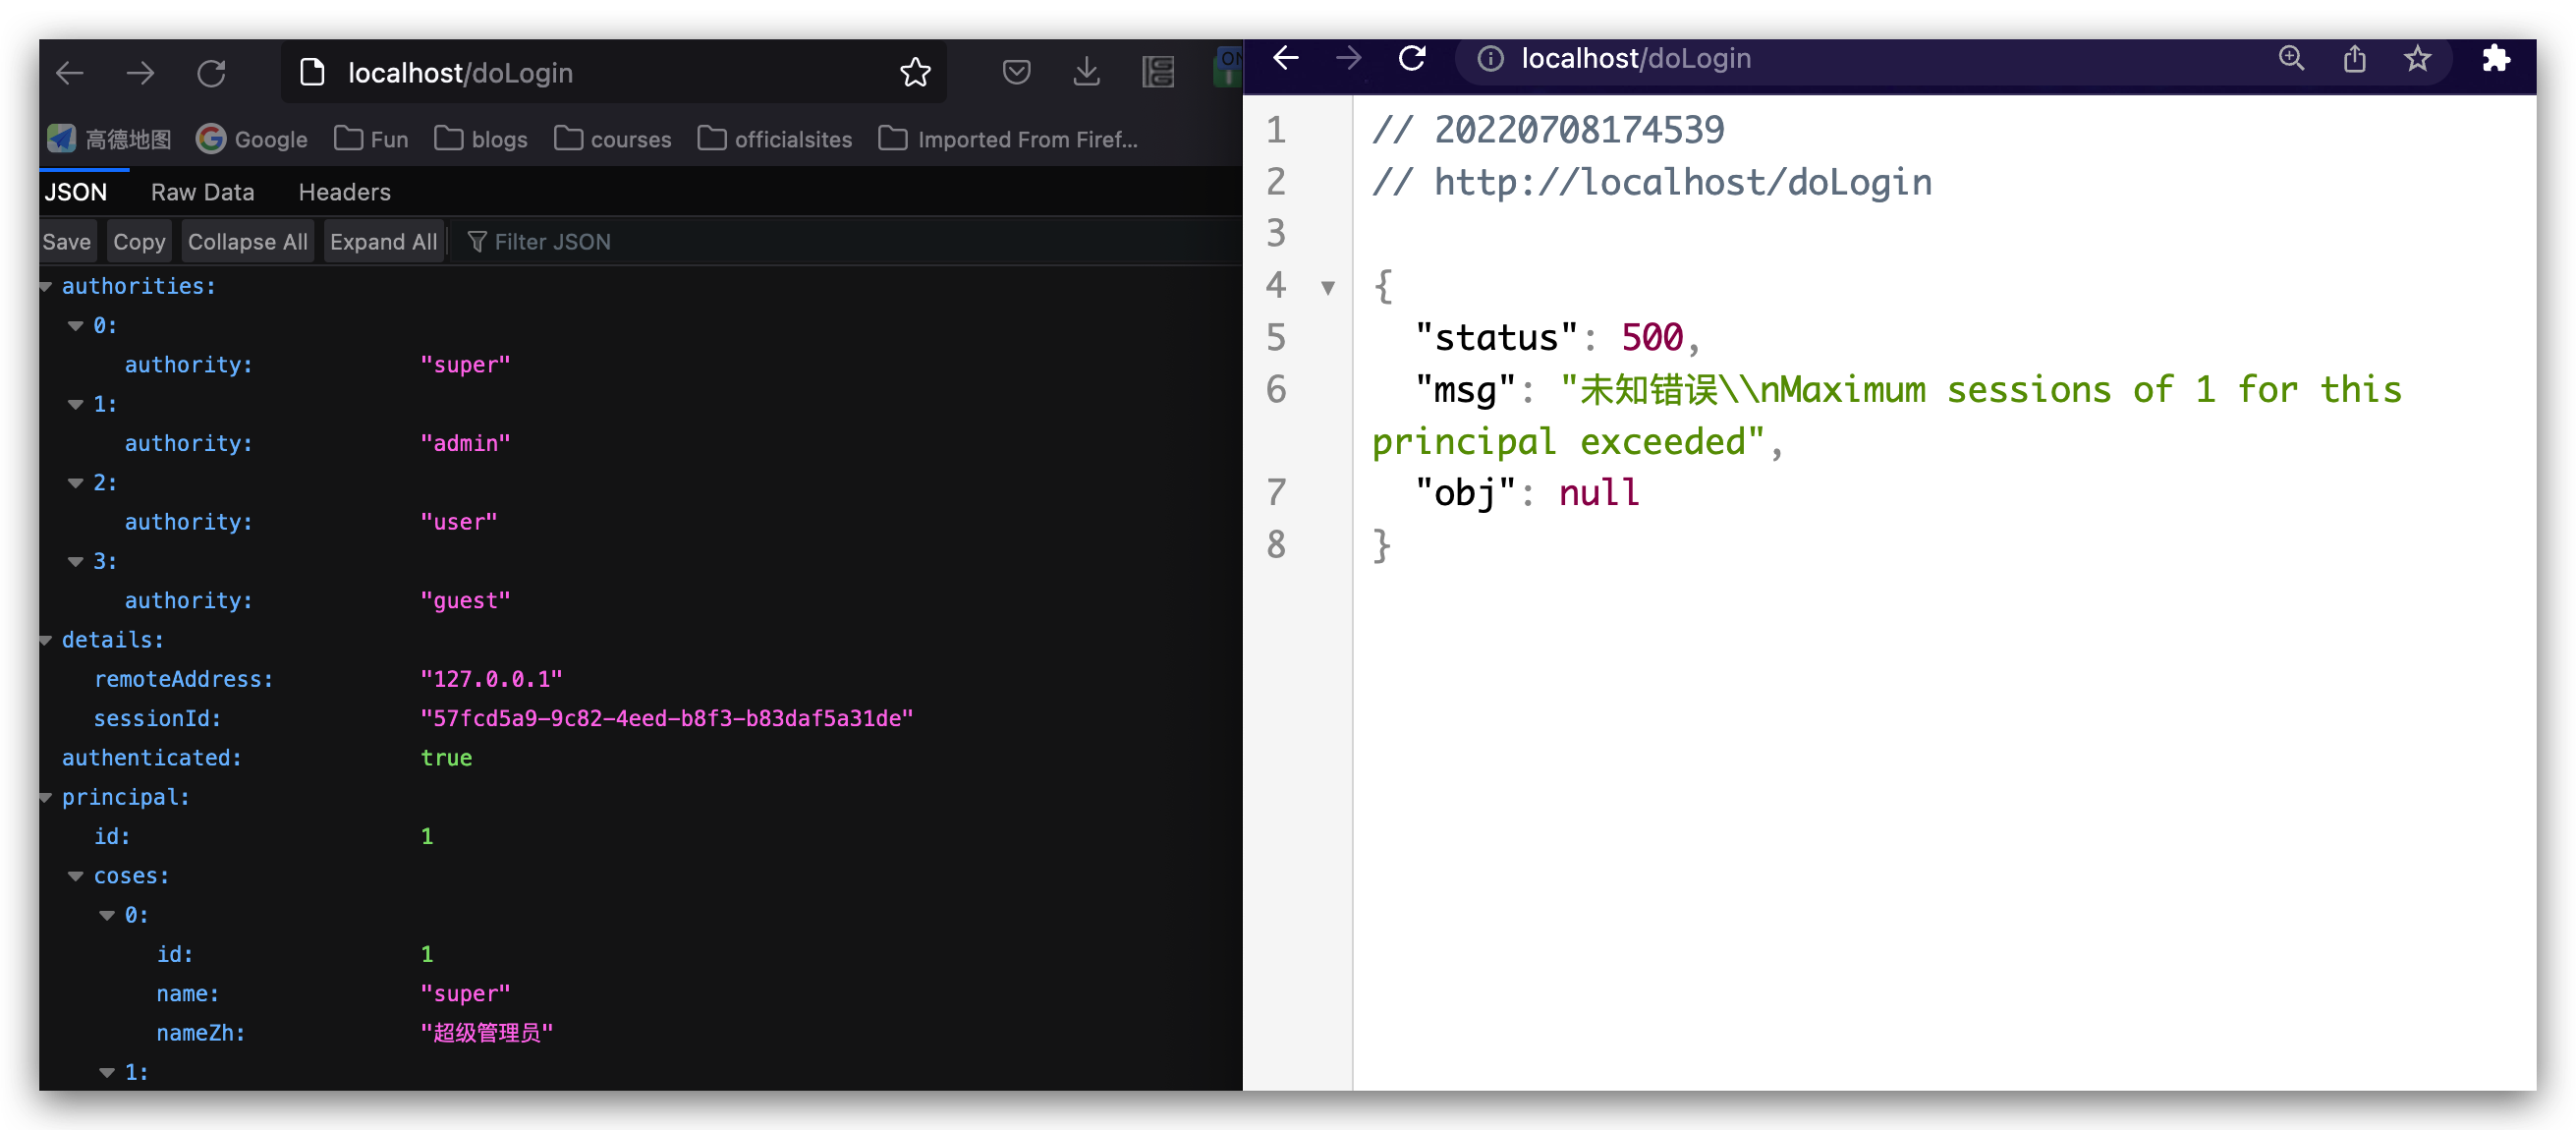Collapse authorities item 2

(75, 483)
